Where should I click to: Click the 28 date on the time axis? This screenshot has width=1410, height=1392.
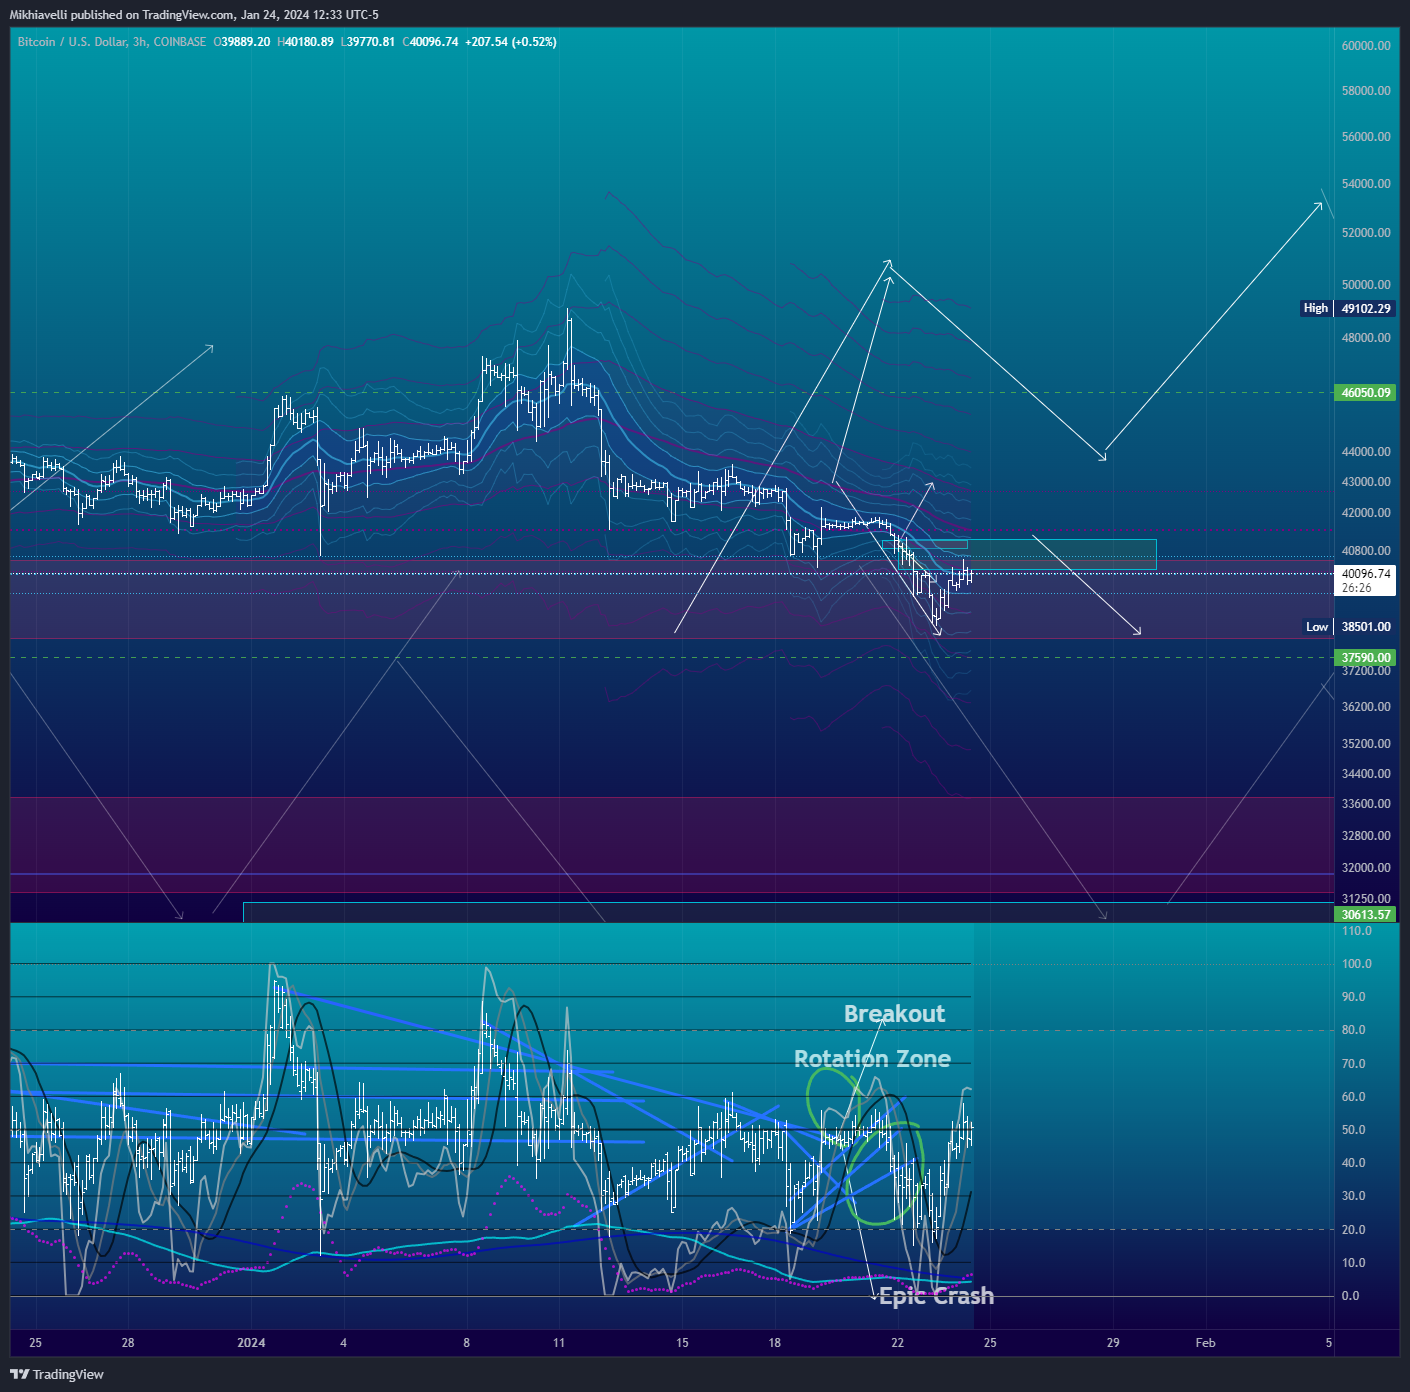click(128, 1343)
